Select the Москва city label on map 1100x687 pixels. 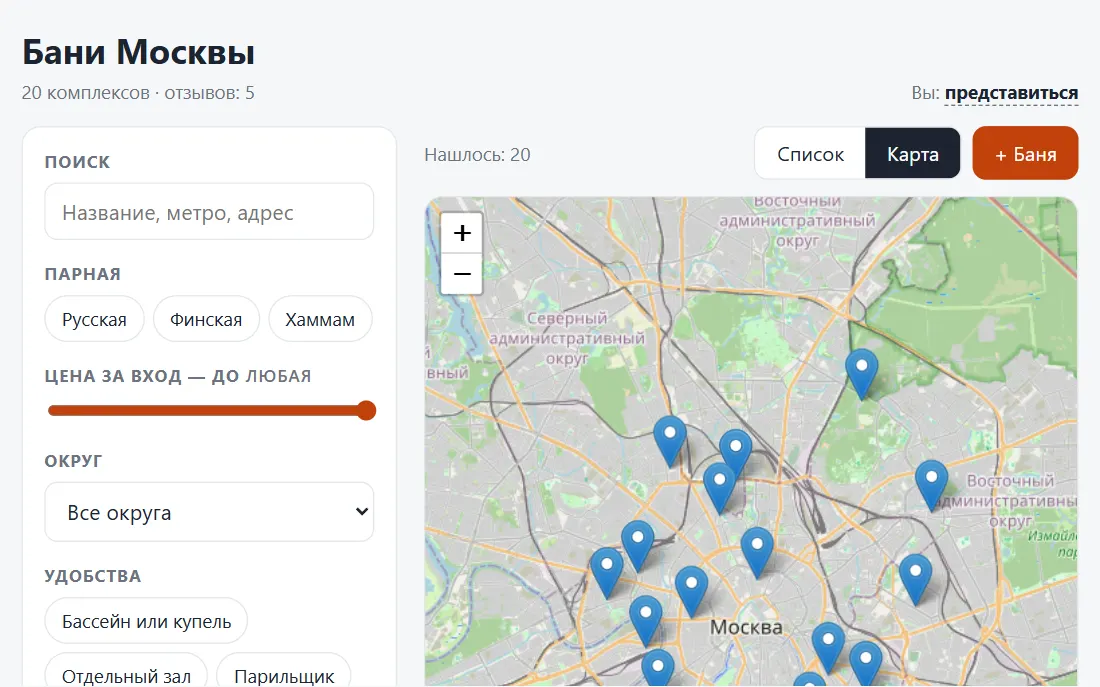point(746,627)
